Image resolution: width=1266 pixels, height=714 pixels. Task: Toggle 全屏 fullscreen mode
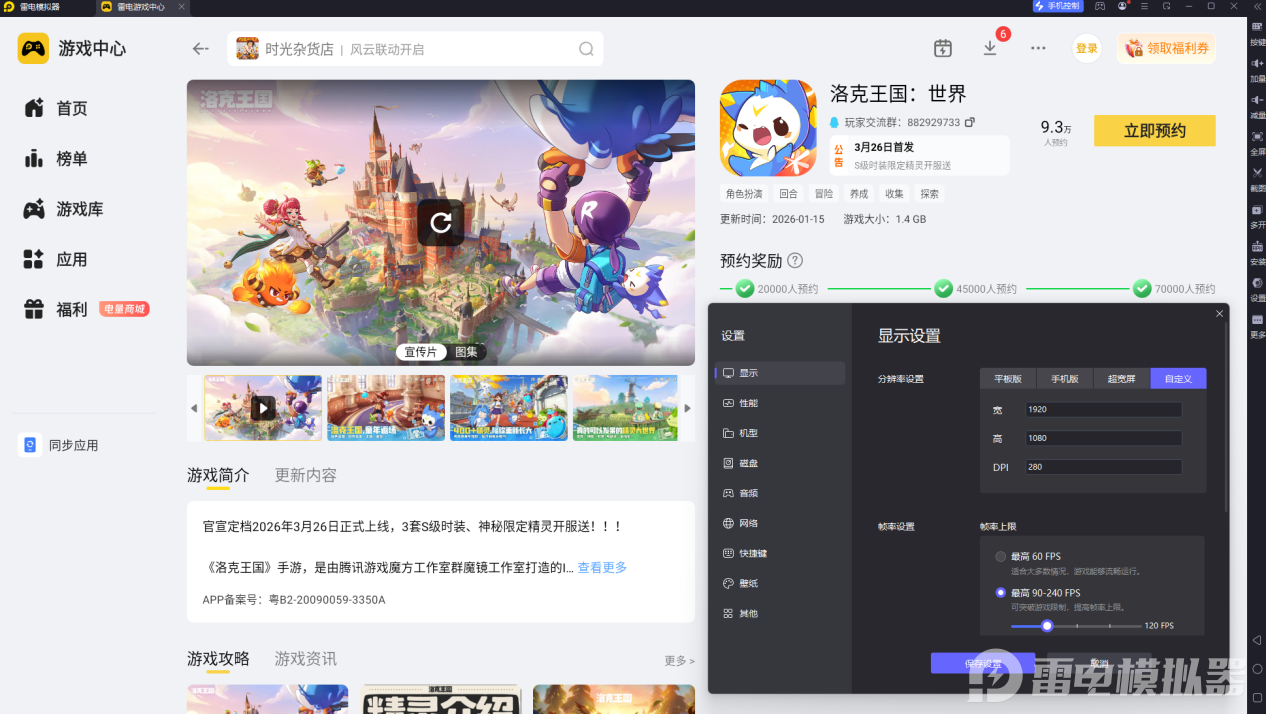click(1257, 141)
